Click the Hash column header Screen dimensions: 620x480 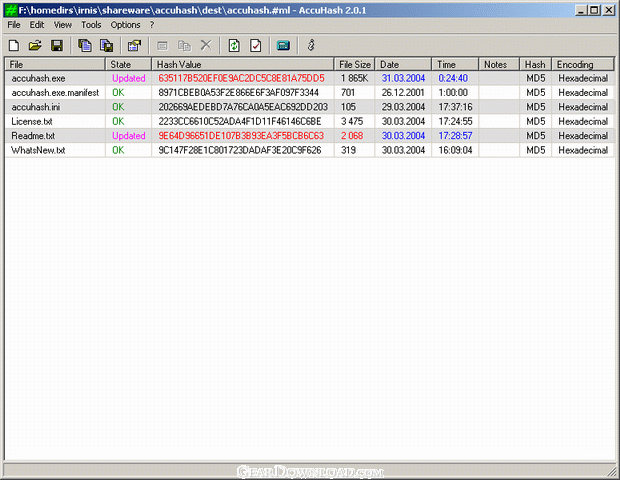coord(535,64)
